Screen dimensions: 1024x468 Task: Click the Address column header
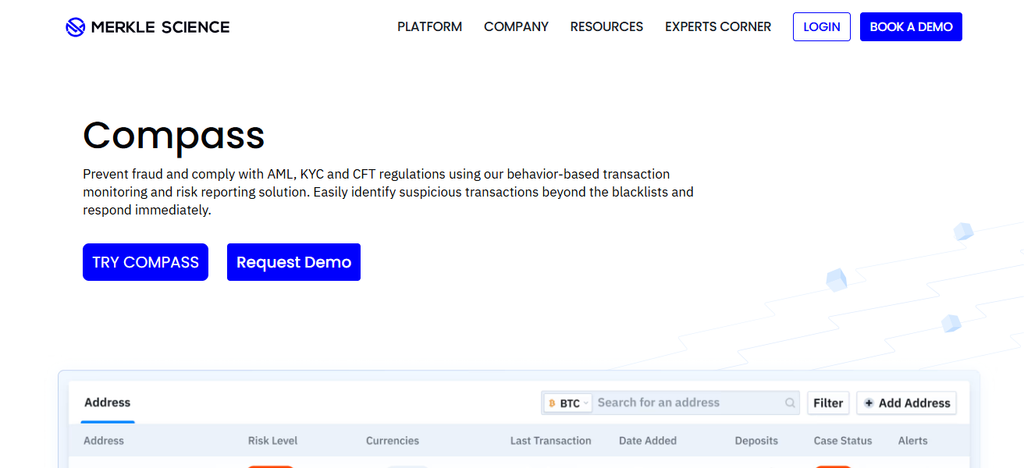point(104,441)
